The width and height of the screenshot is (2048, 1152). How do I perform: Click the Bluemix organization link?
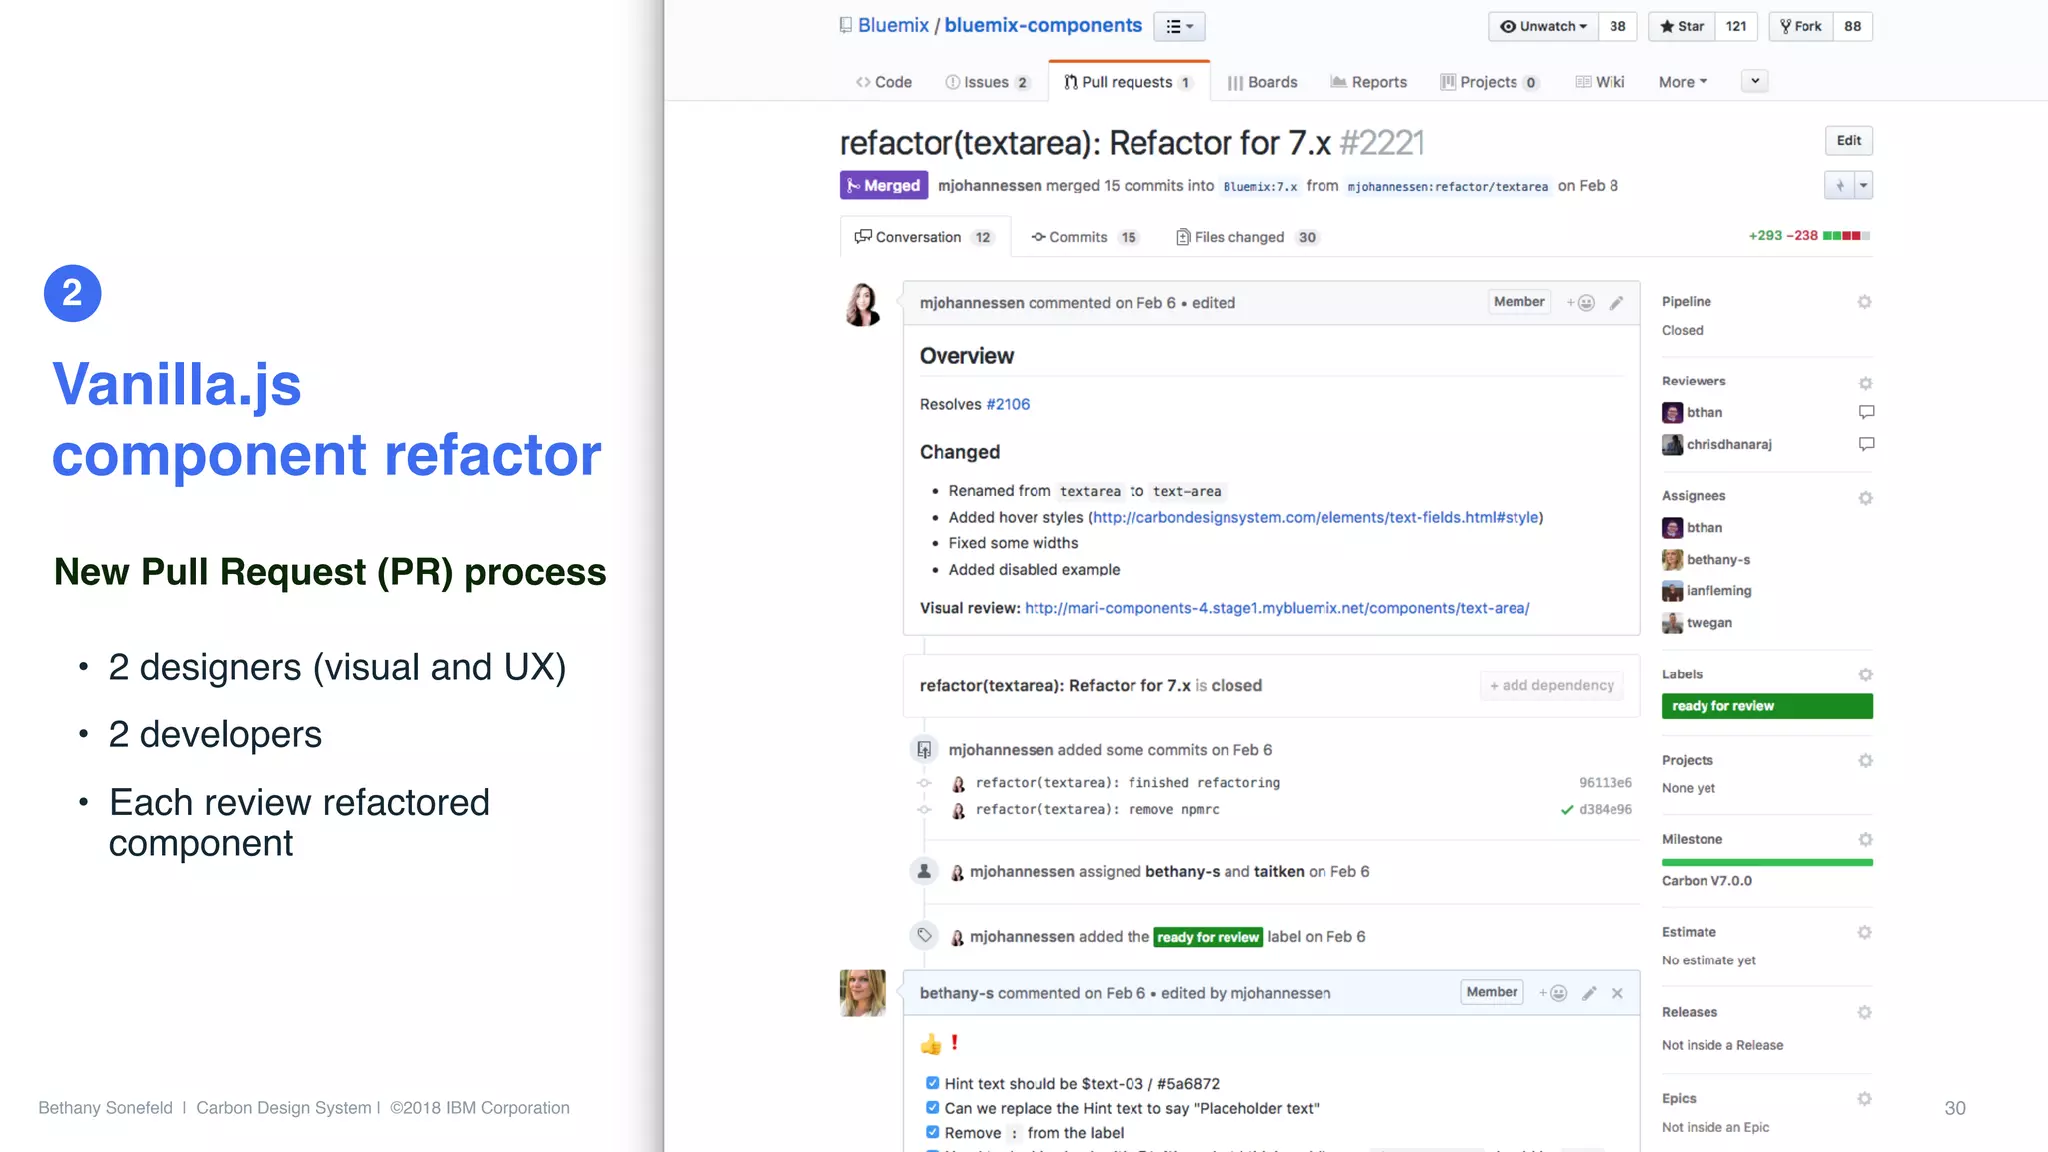pos(893,25)
